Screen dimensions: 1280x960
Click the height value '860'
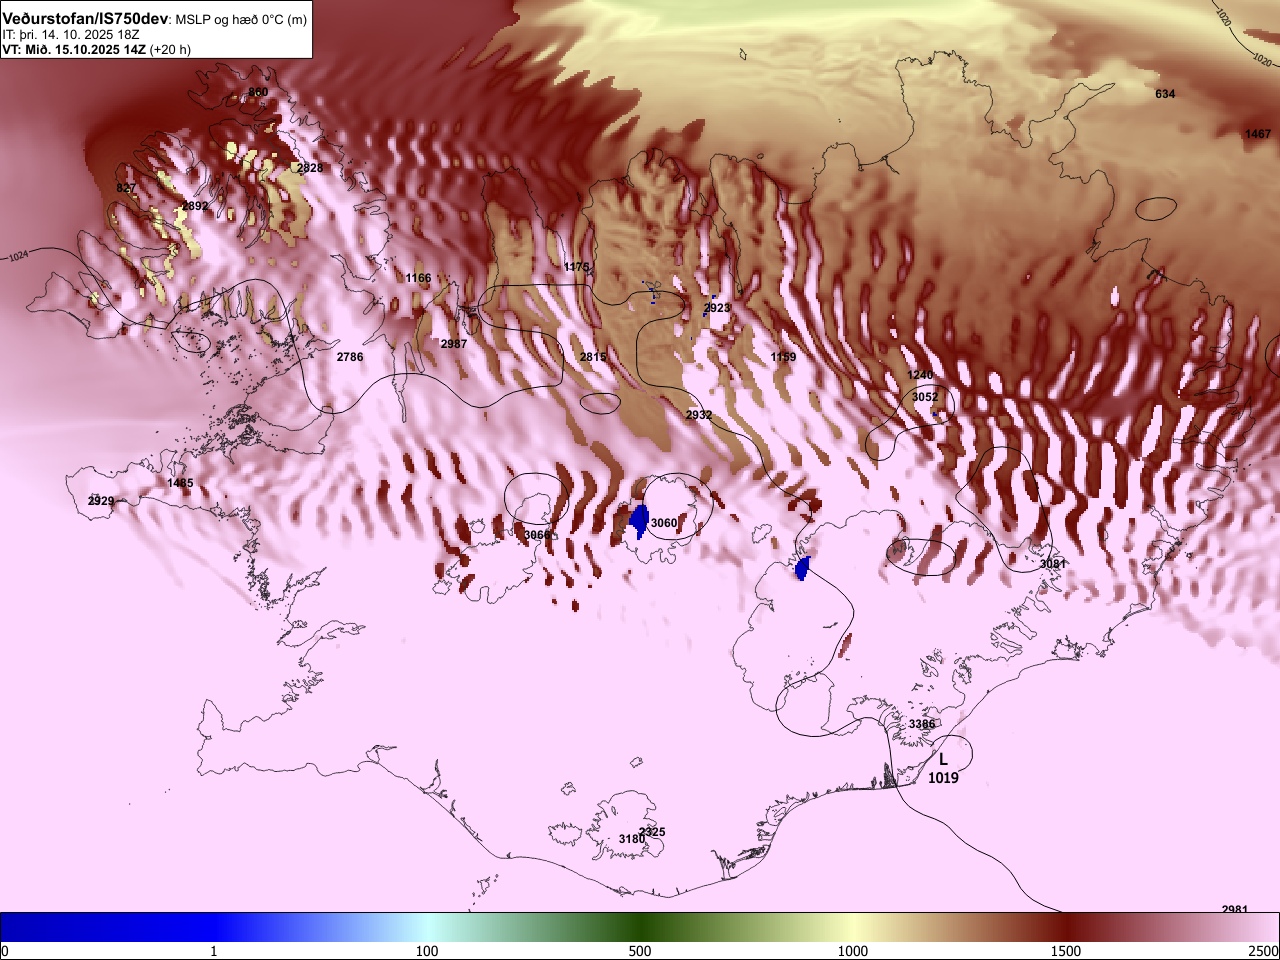(x=258, y=93)
